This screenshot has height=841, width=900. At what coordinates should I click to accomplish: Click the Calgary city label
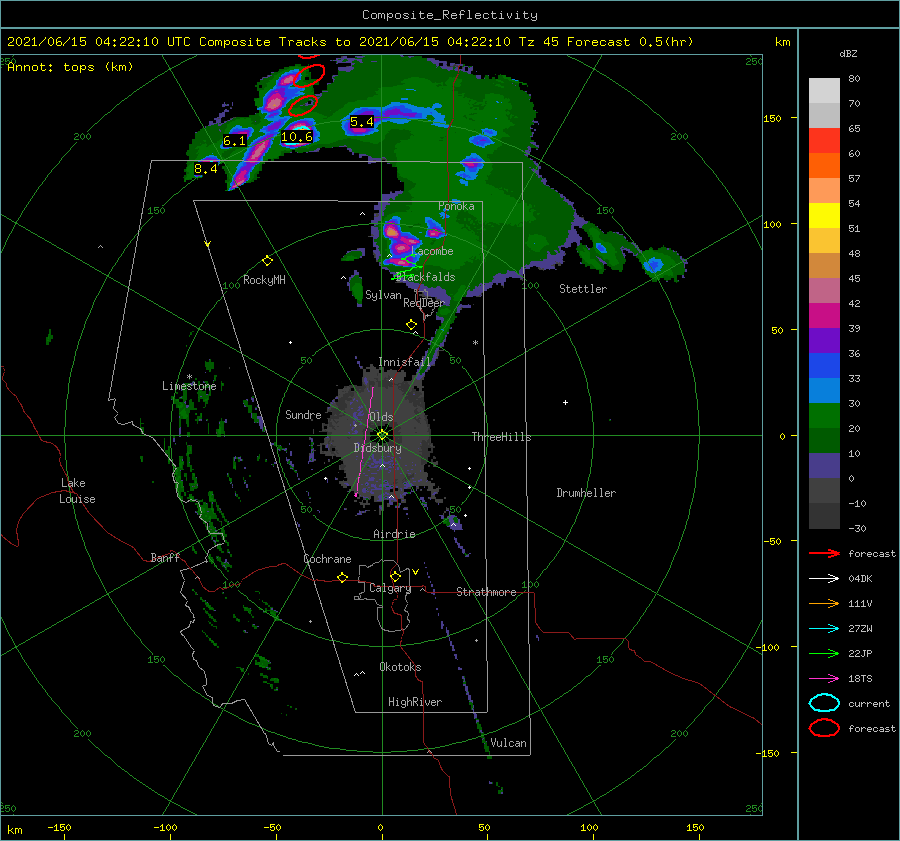[x=390, y=588]
